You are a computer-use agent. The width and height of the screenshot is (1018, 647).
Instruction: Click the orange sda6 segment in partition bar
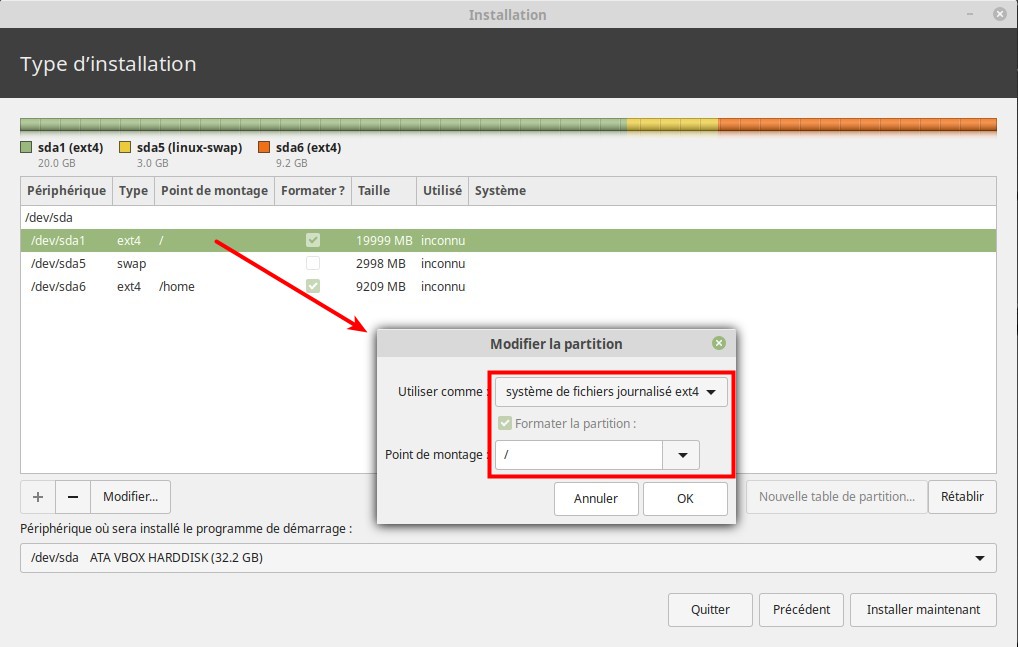(x=856, y=126)
